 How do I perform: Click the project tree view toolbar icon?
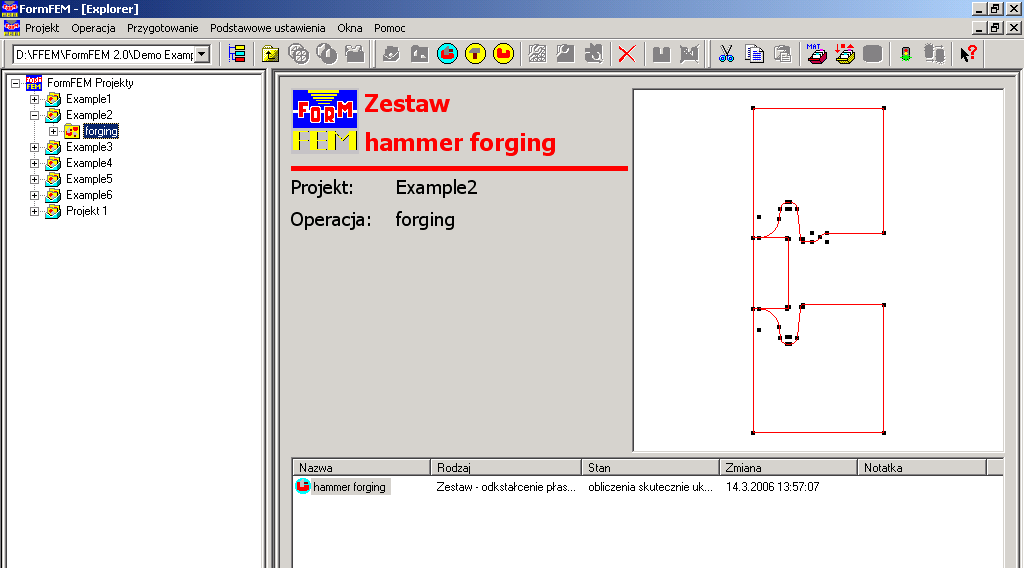pos(237,54)
